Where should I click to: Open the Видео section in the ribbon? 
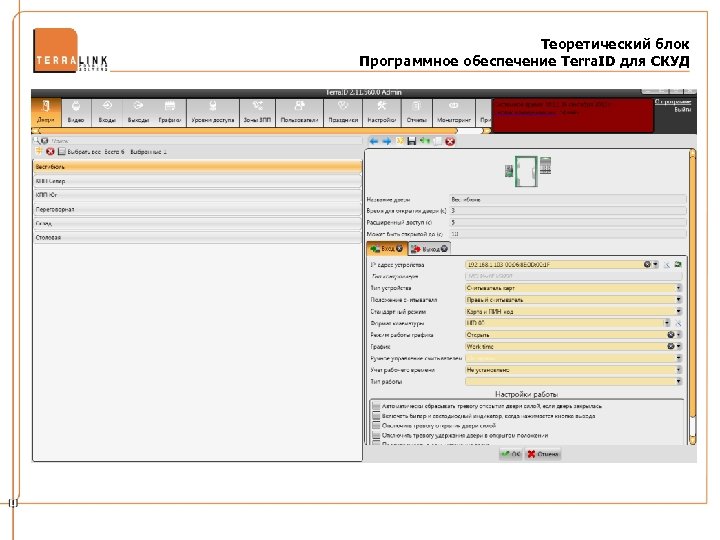76,112
